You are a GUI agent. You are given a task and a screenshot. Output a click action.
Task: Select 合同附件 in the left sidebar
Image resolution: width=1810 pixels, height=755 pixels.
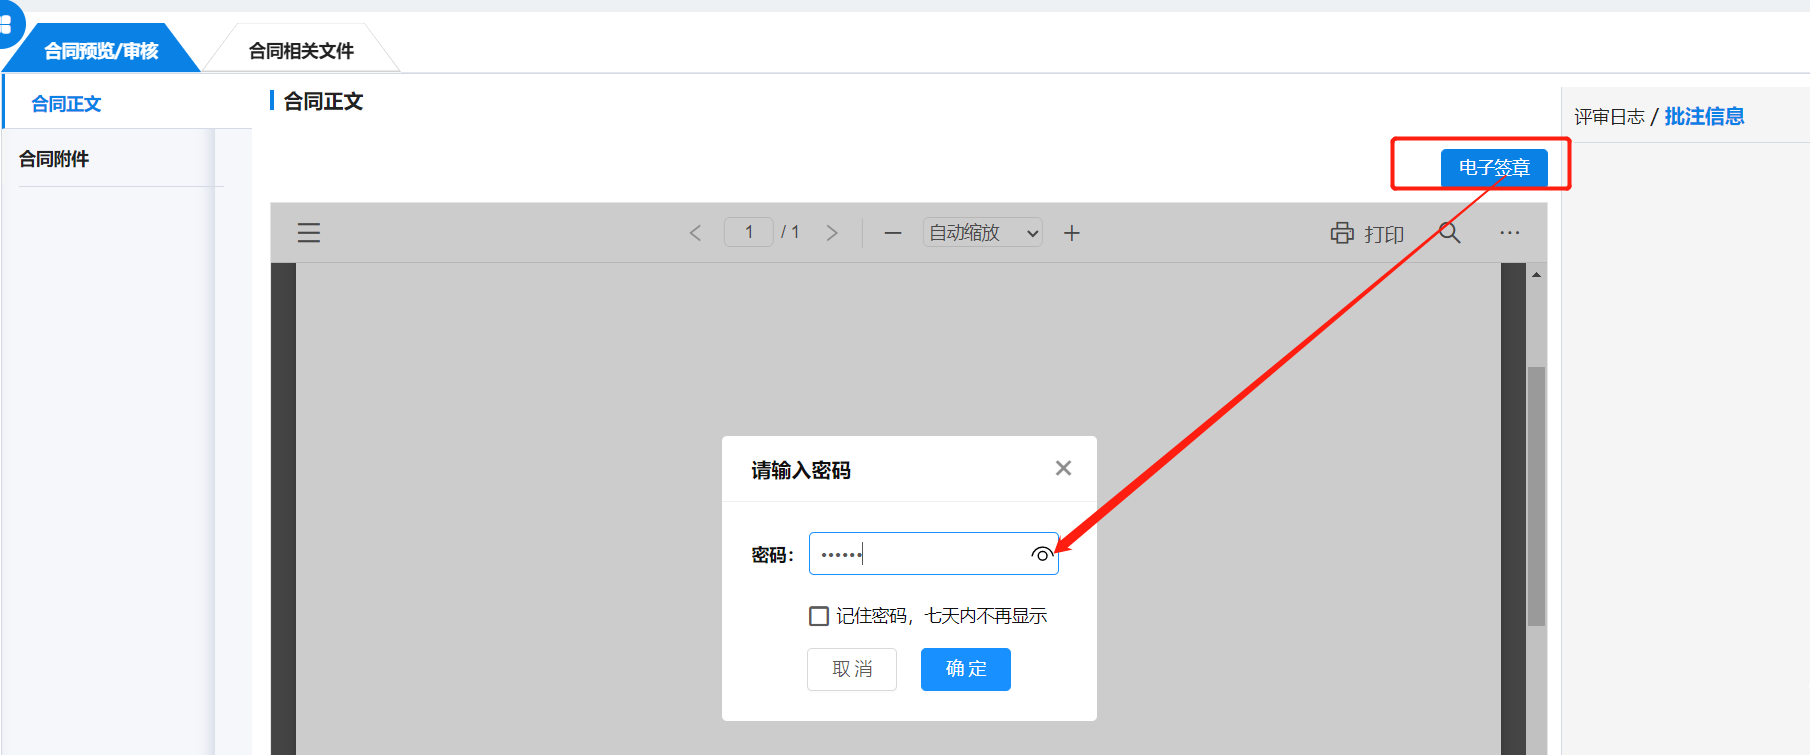55,159
